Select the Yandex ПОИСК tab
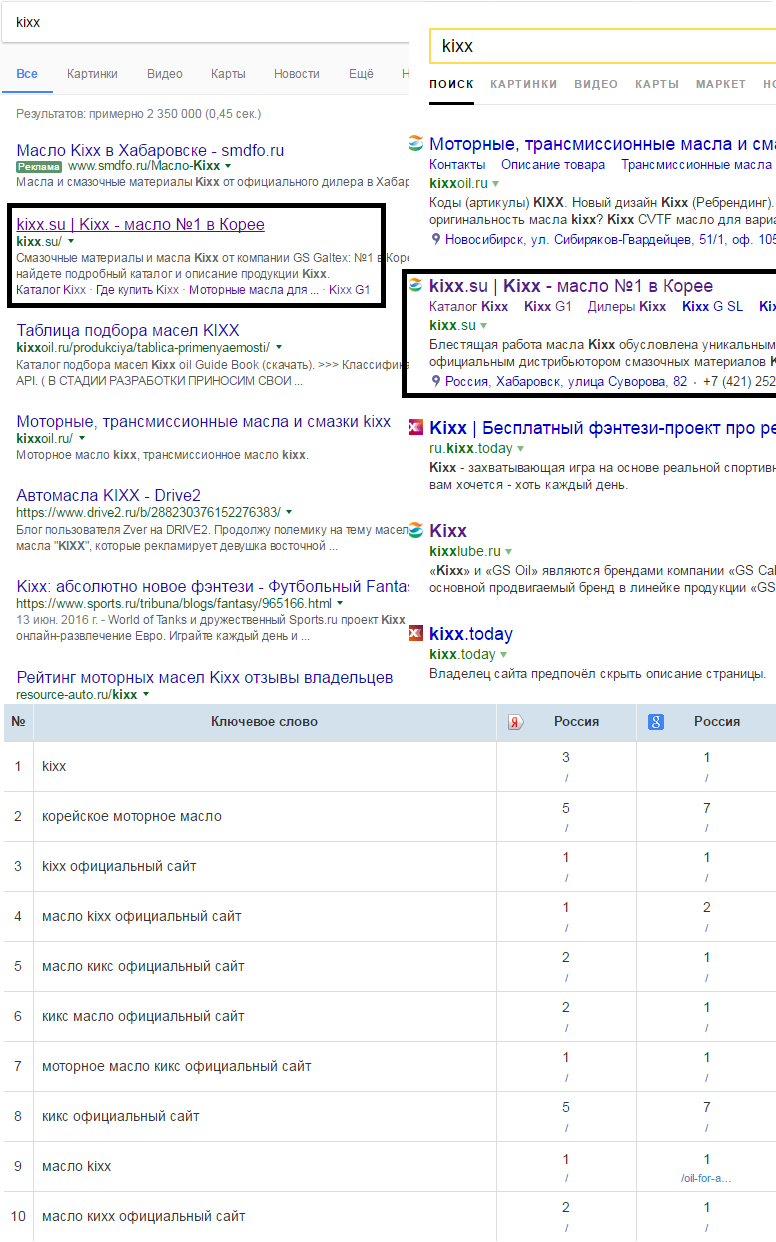The image size is (776, 1242). point(452,84)
